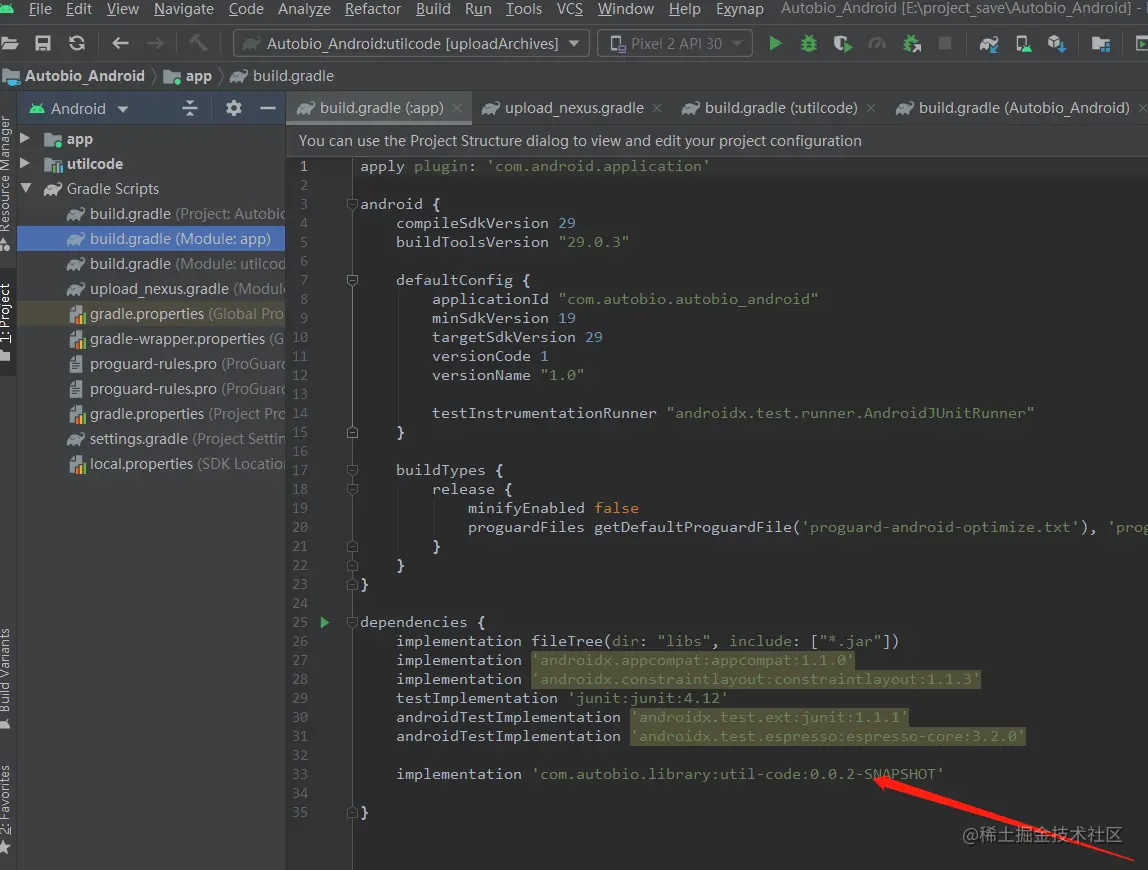This screenshot has width=1148, height=870.
Task: Open the Exynap menu
Action: [x=739, y=9]
